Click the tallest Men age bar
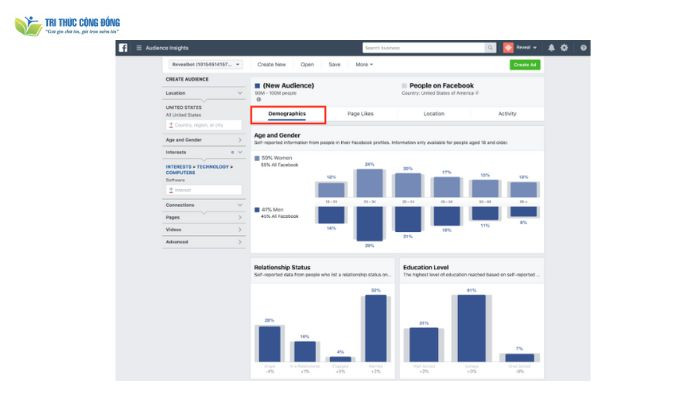 tap(369, 224)
